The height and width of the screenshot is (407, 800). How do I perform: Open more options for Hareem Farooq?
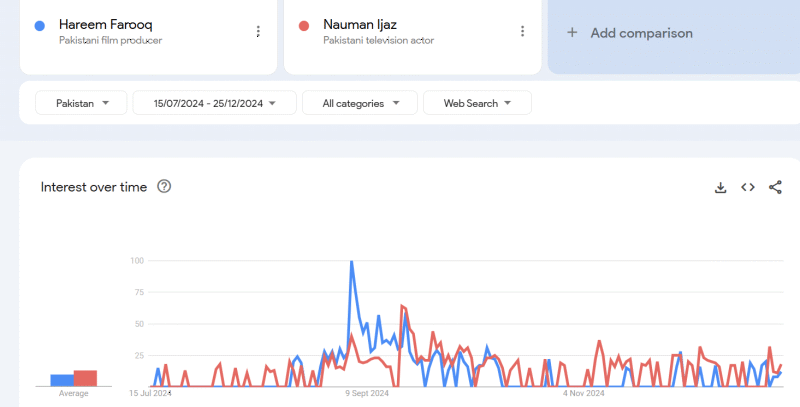(258, 32)
